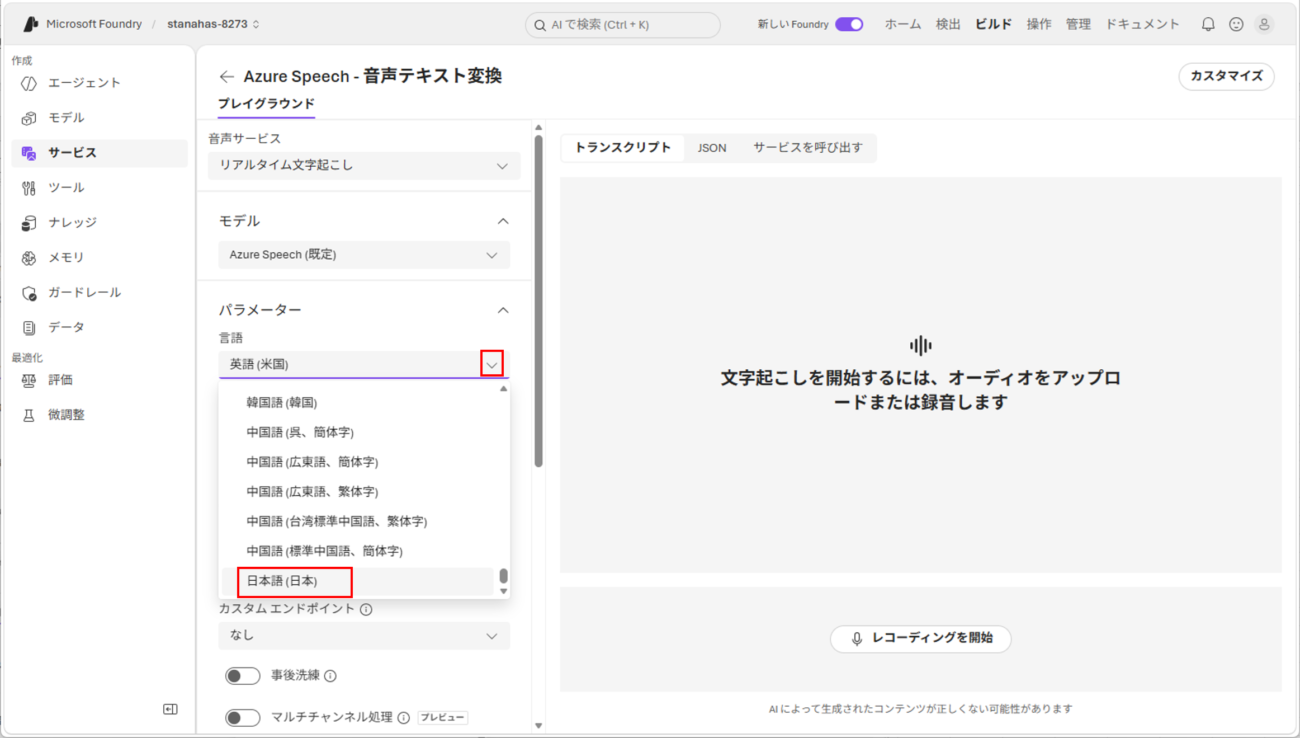Open the 音声サービス dropdown
The image size is (1300, 738).
(364, 166)
